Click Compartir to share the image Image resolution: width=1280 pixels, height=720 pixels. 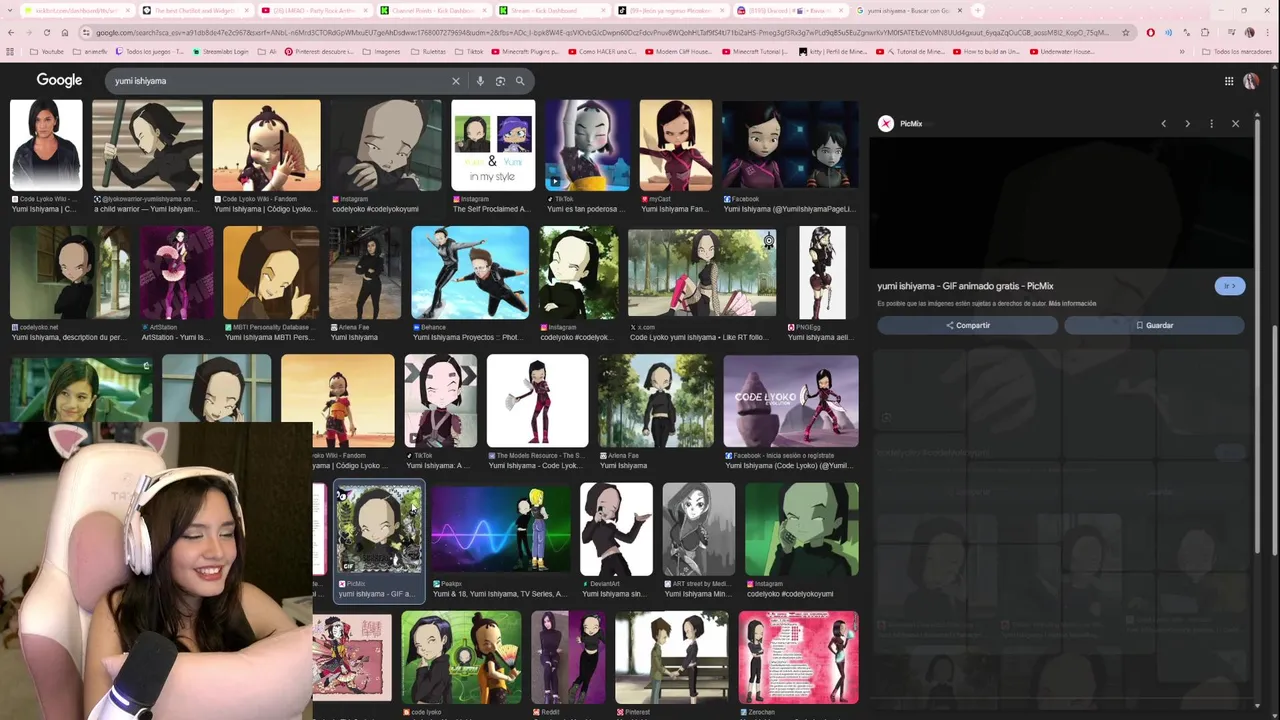[x=967, y=325]
